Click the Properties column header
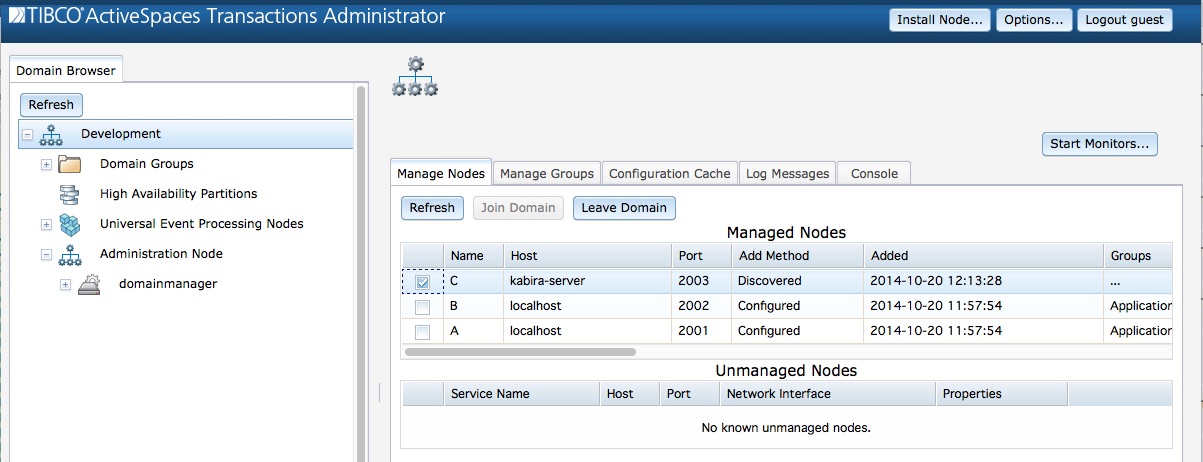 click(1001, 394)
